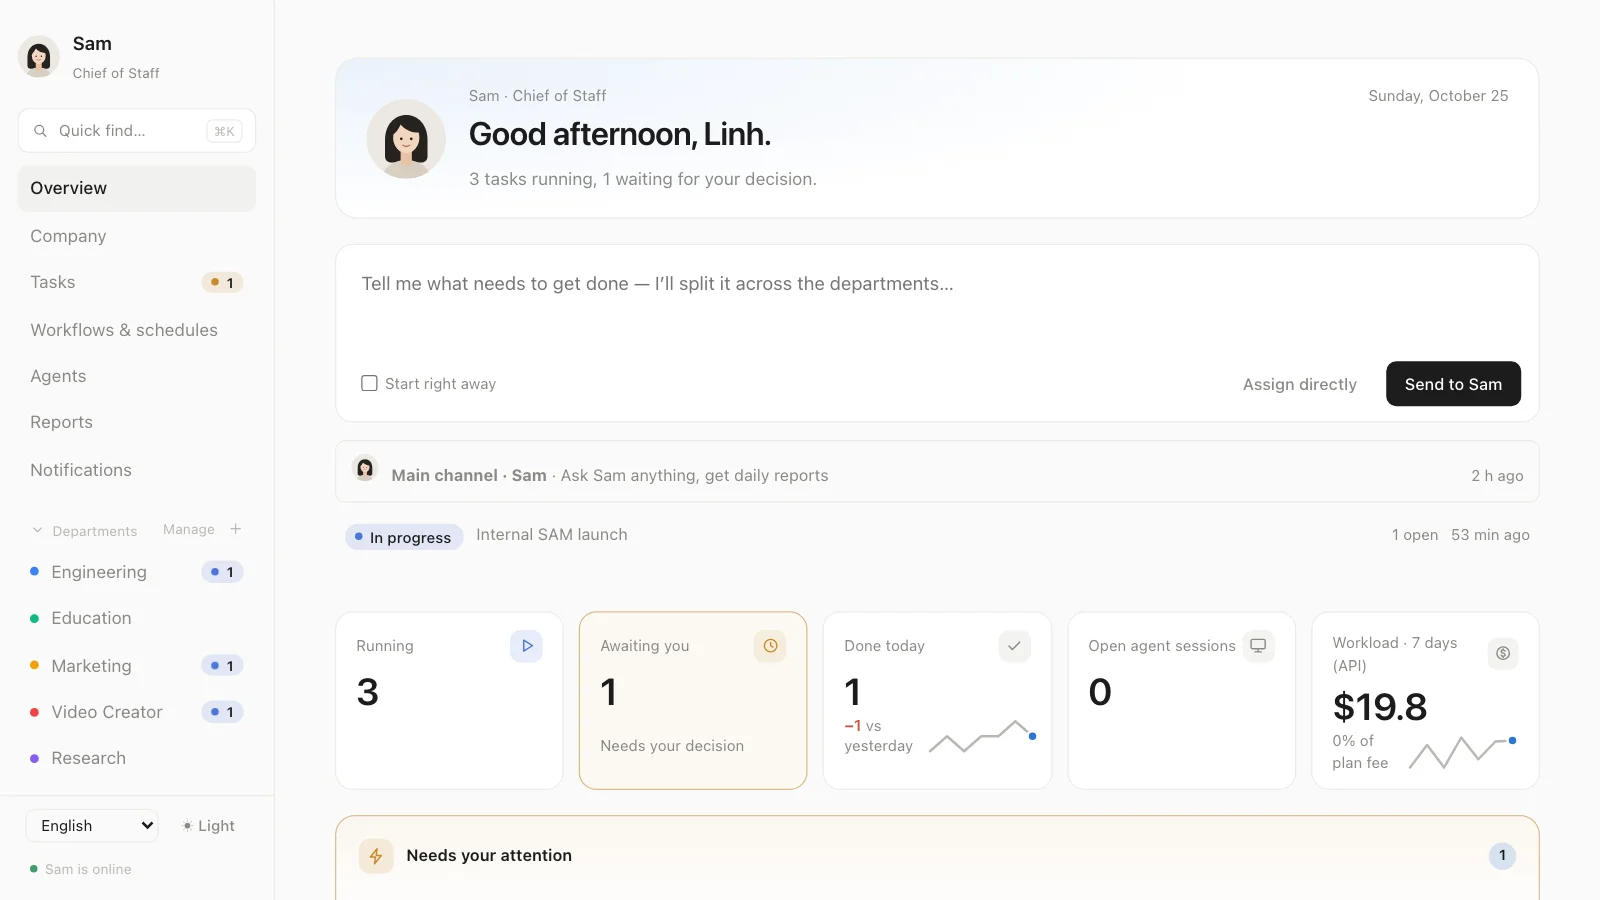Click the purple dot next to Research
The image size is (1600, 900).
(34, 758)
